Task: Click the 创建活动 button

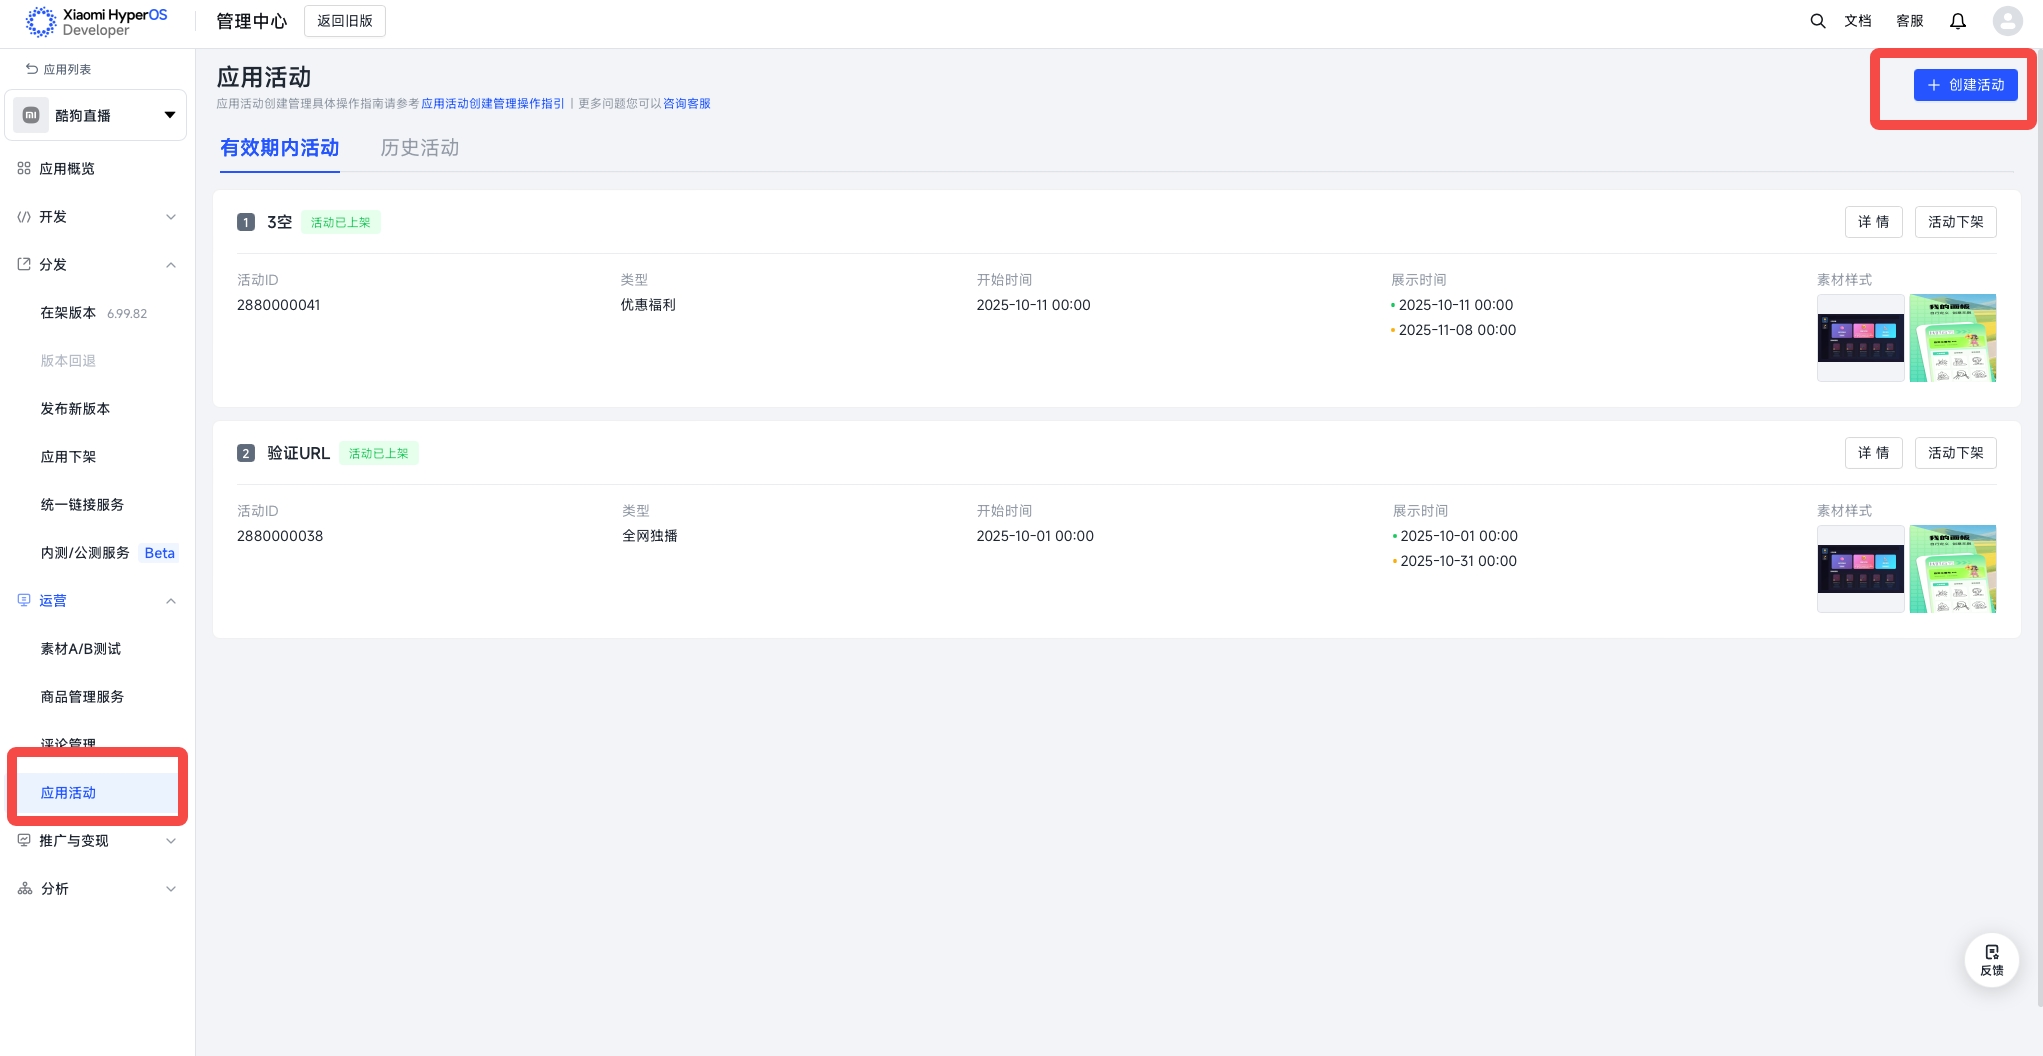Action: coord(1965,85)
